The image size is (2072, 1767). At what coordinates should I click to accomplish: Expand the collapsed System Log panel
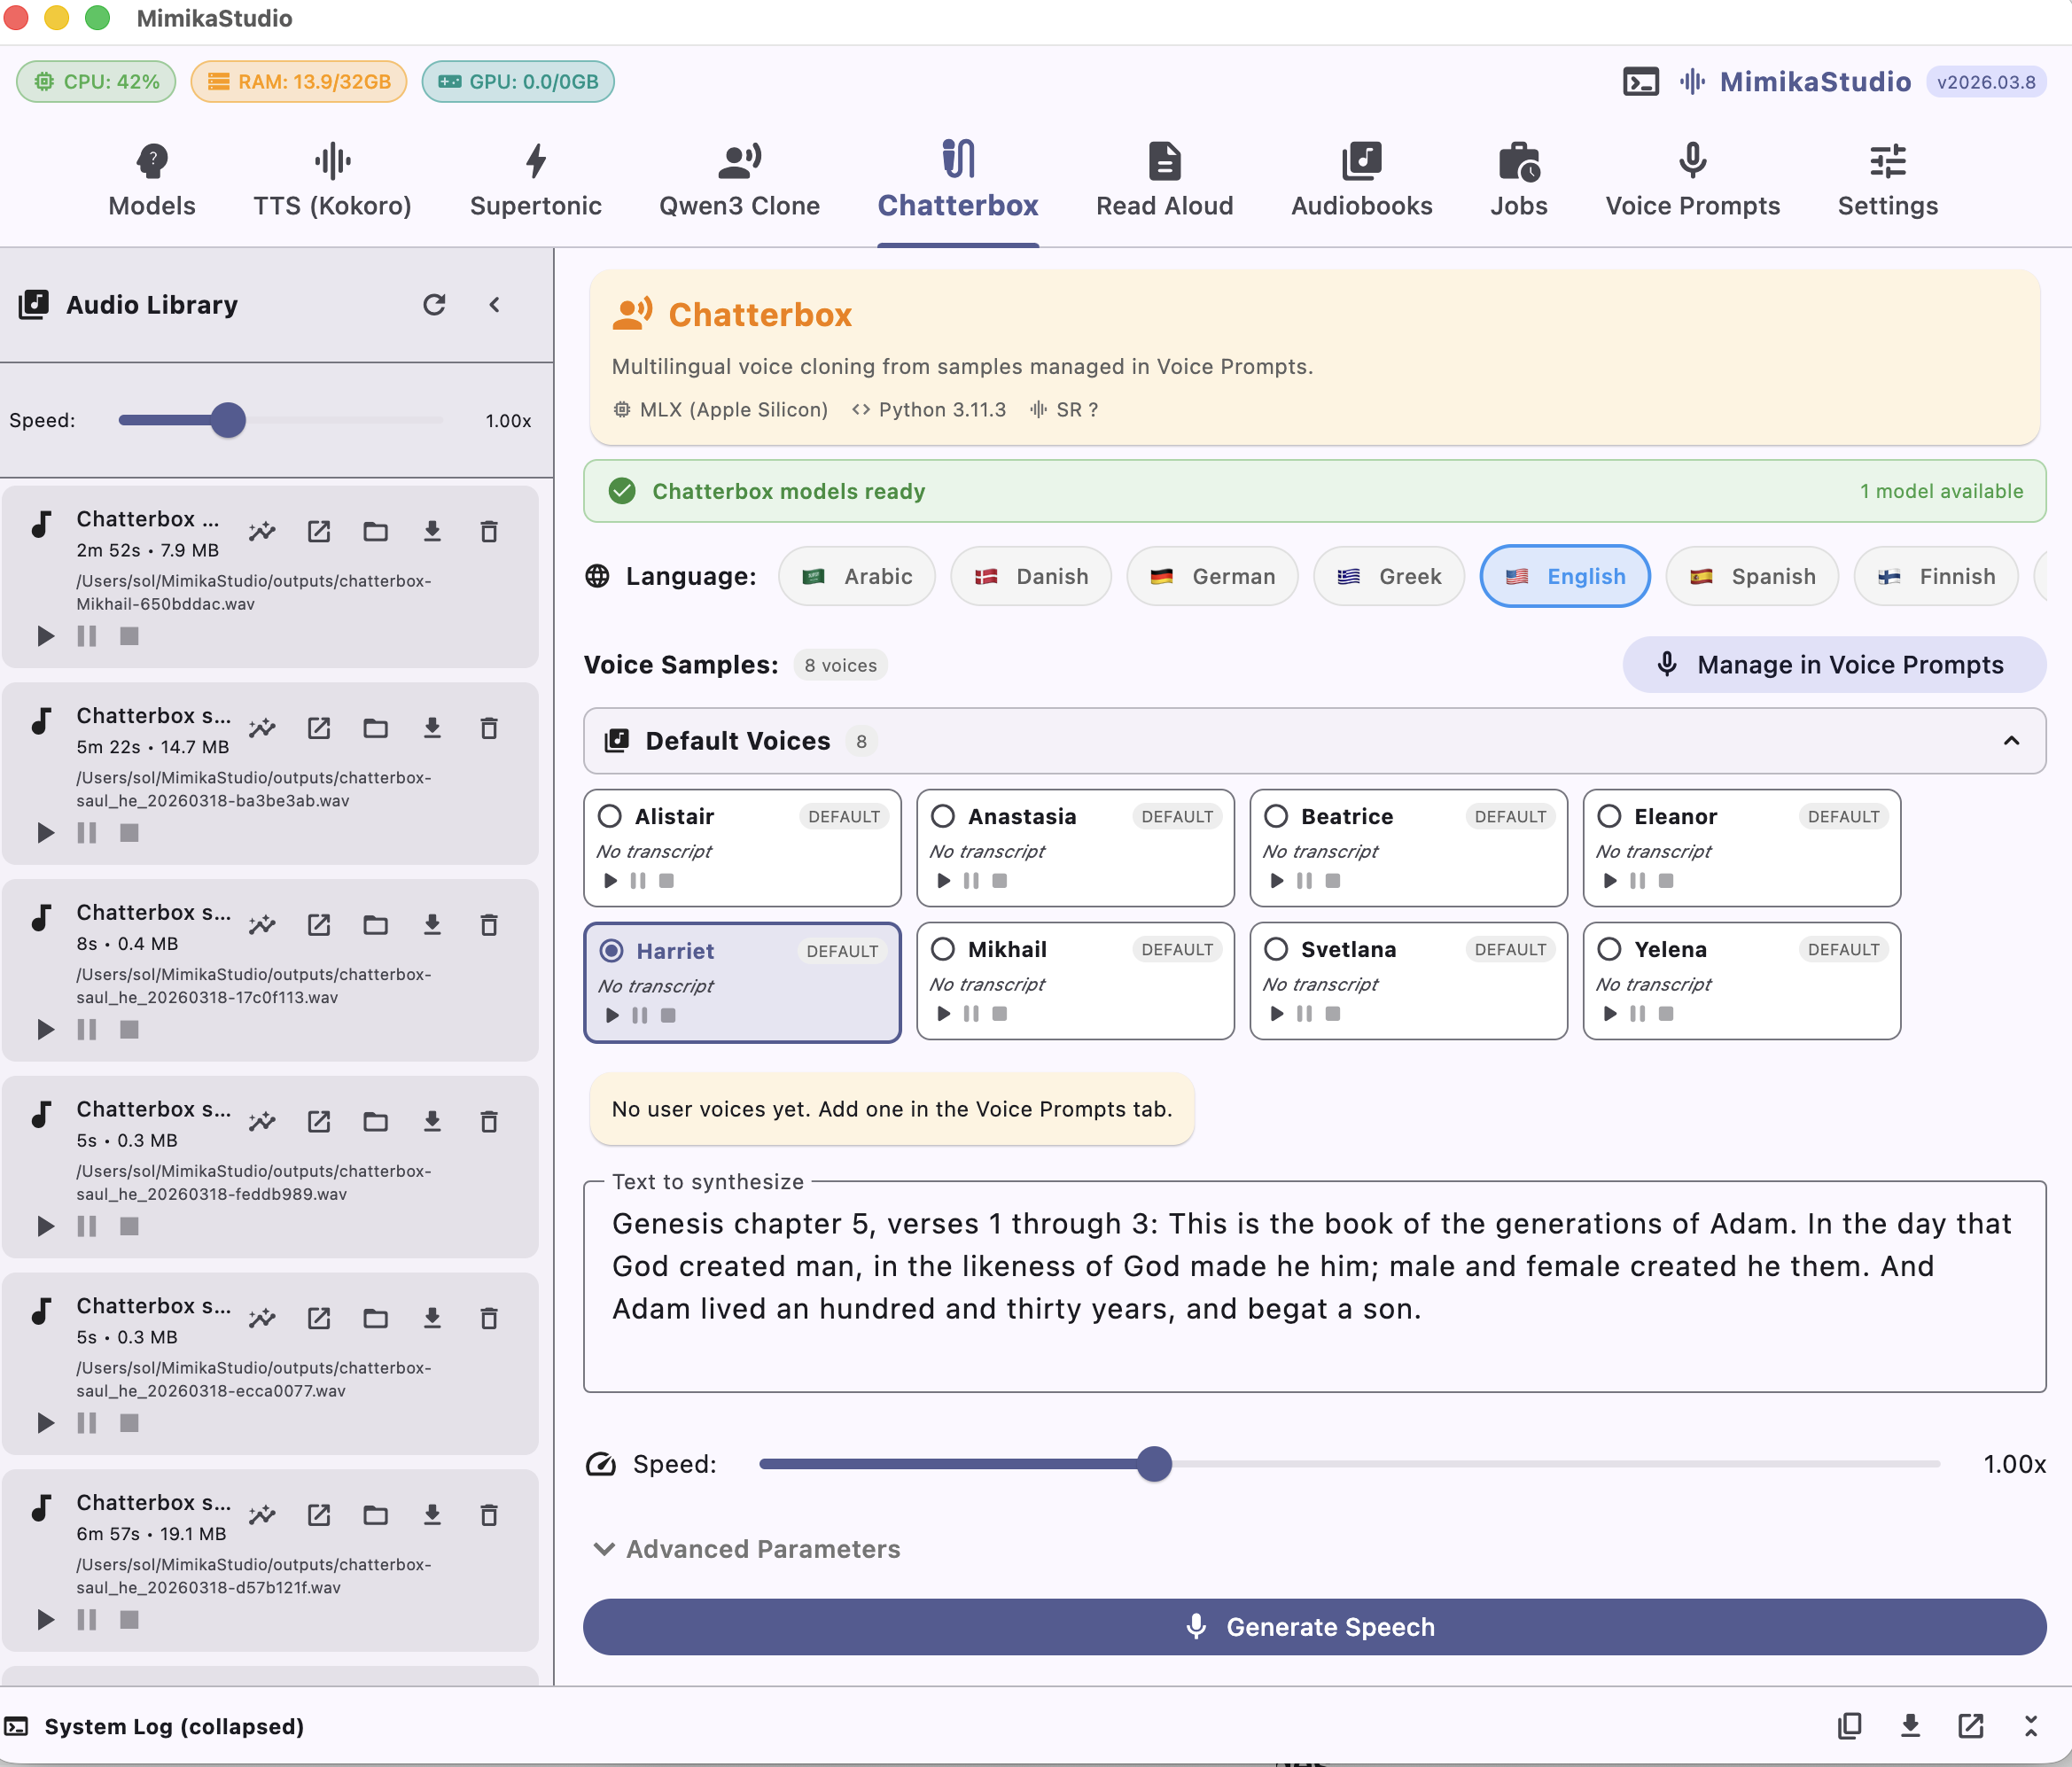point(2030,1725)
